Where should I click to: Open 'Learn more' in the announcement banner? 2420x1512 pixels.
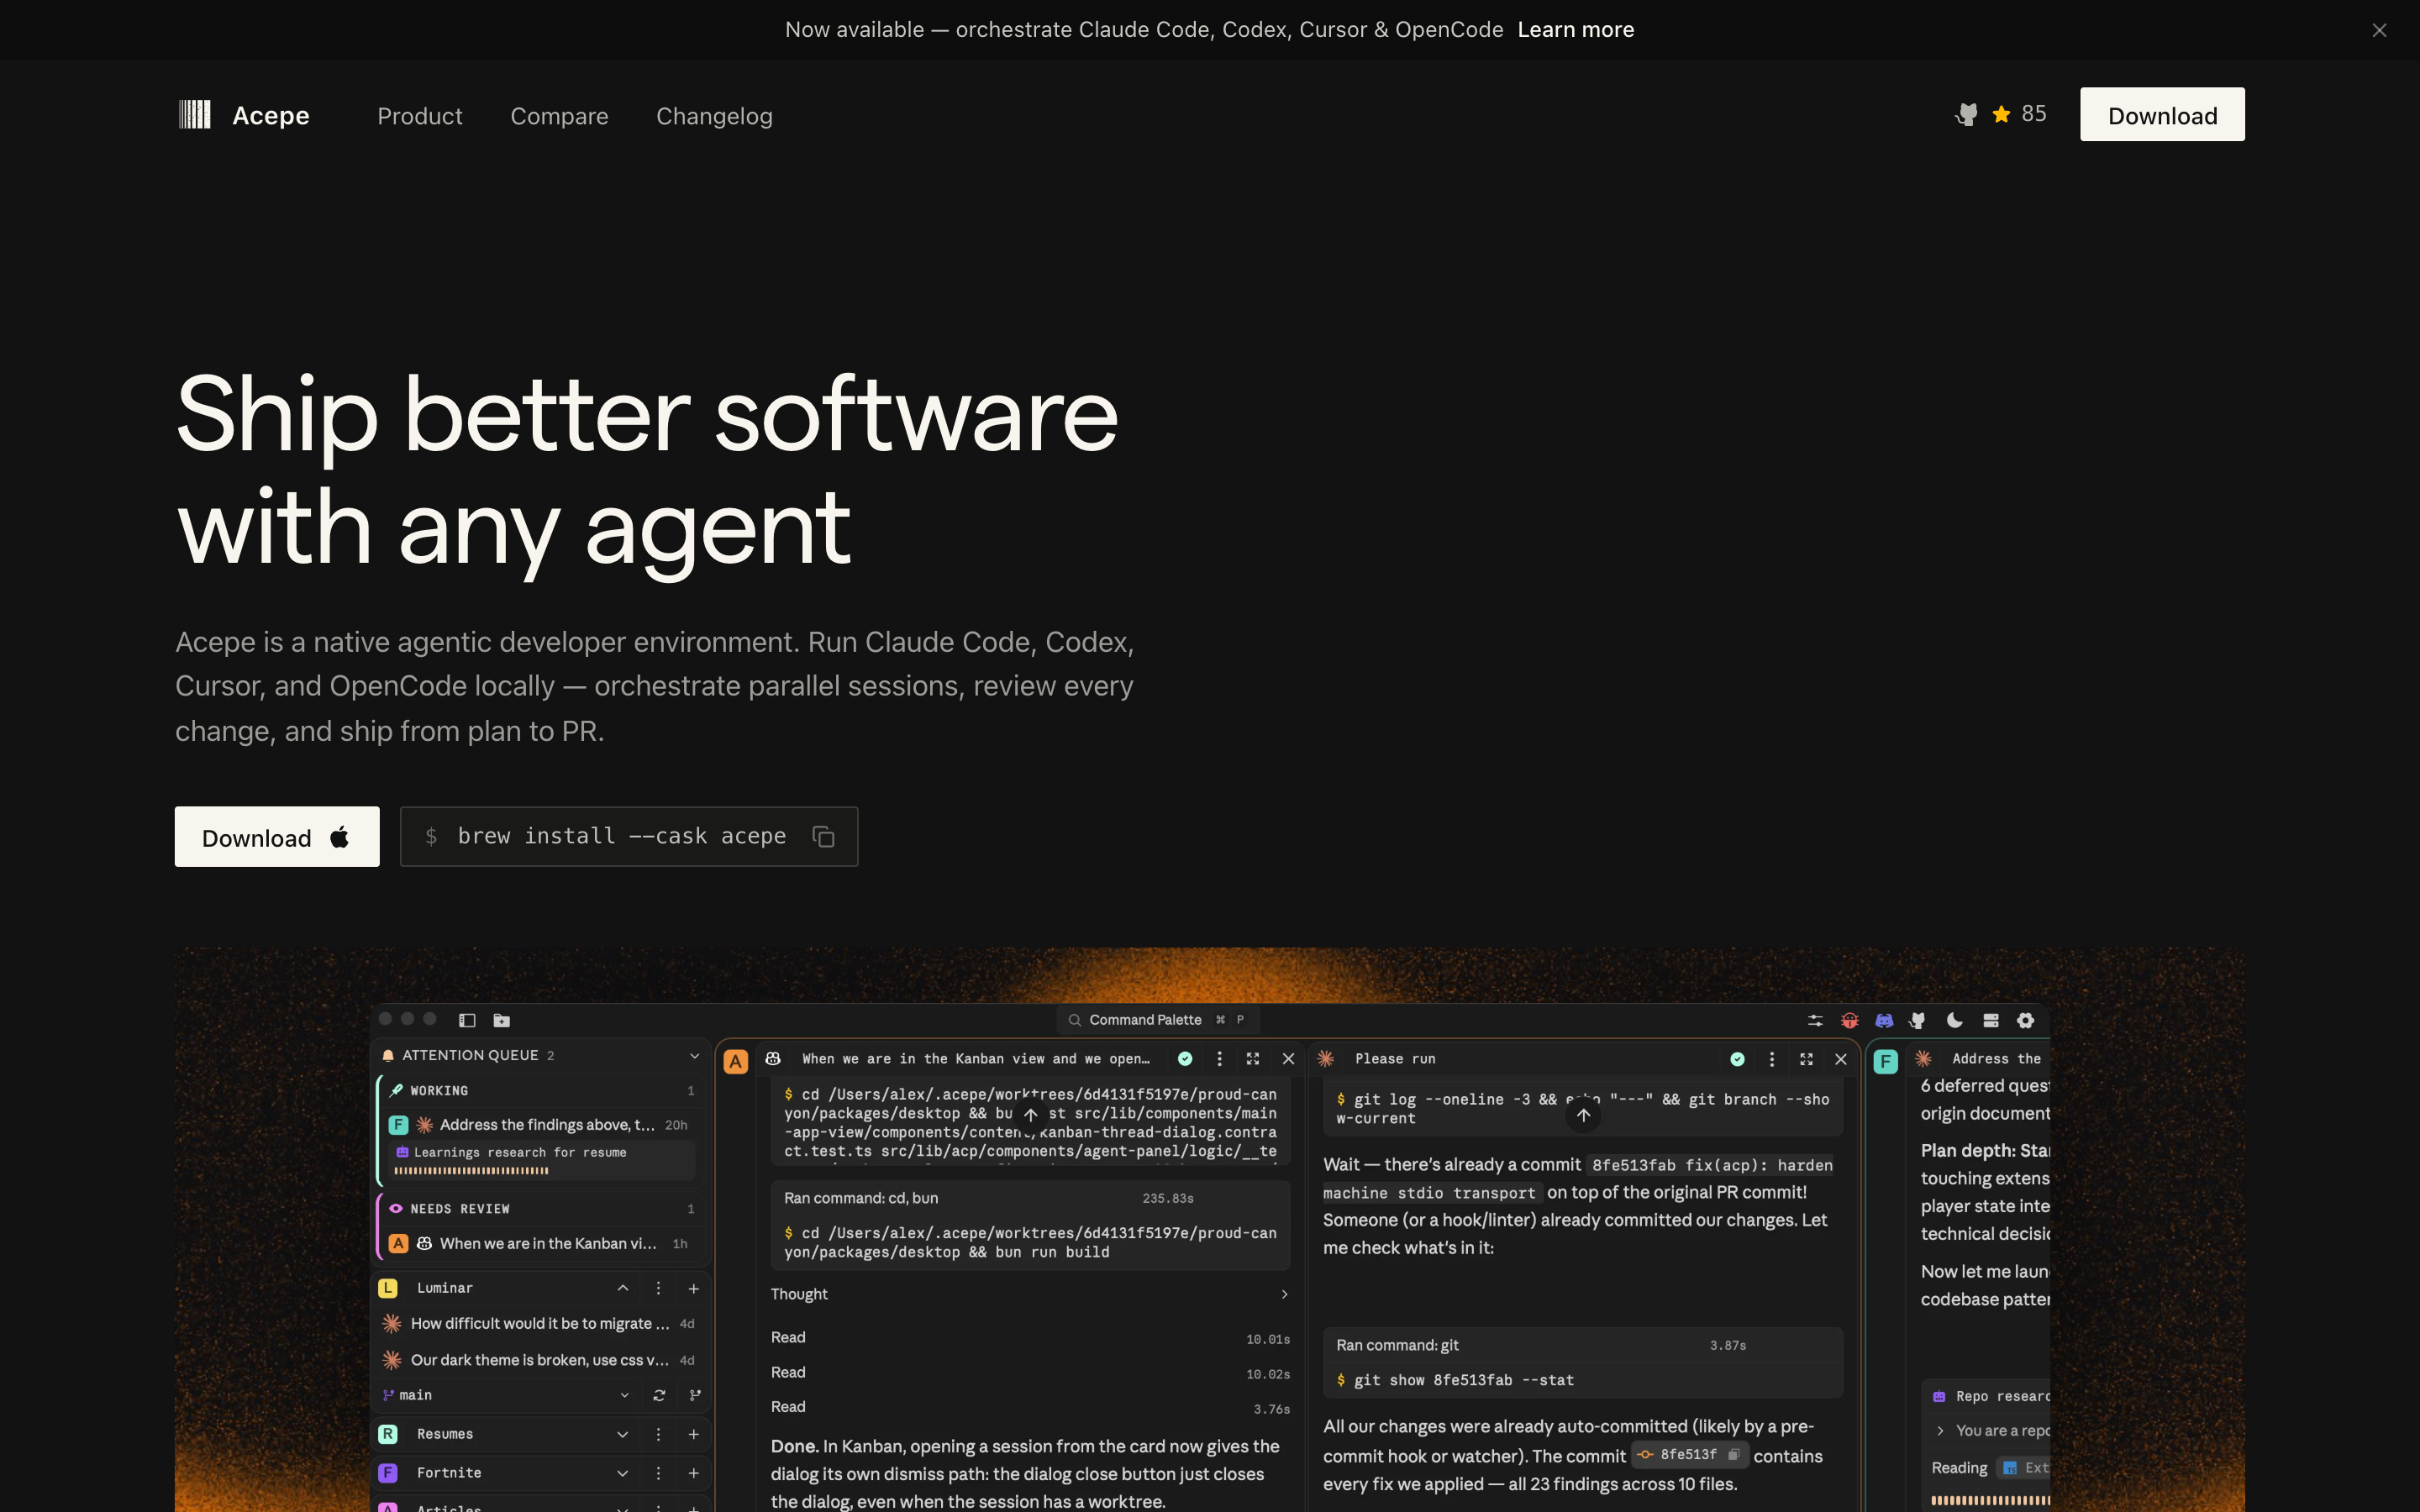(x=1576, y=30)
